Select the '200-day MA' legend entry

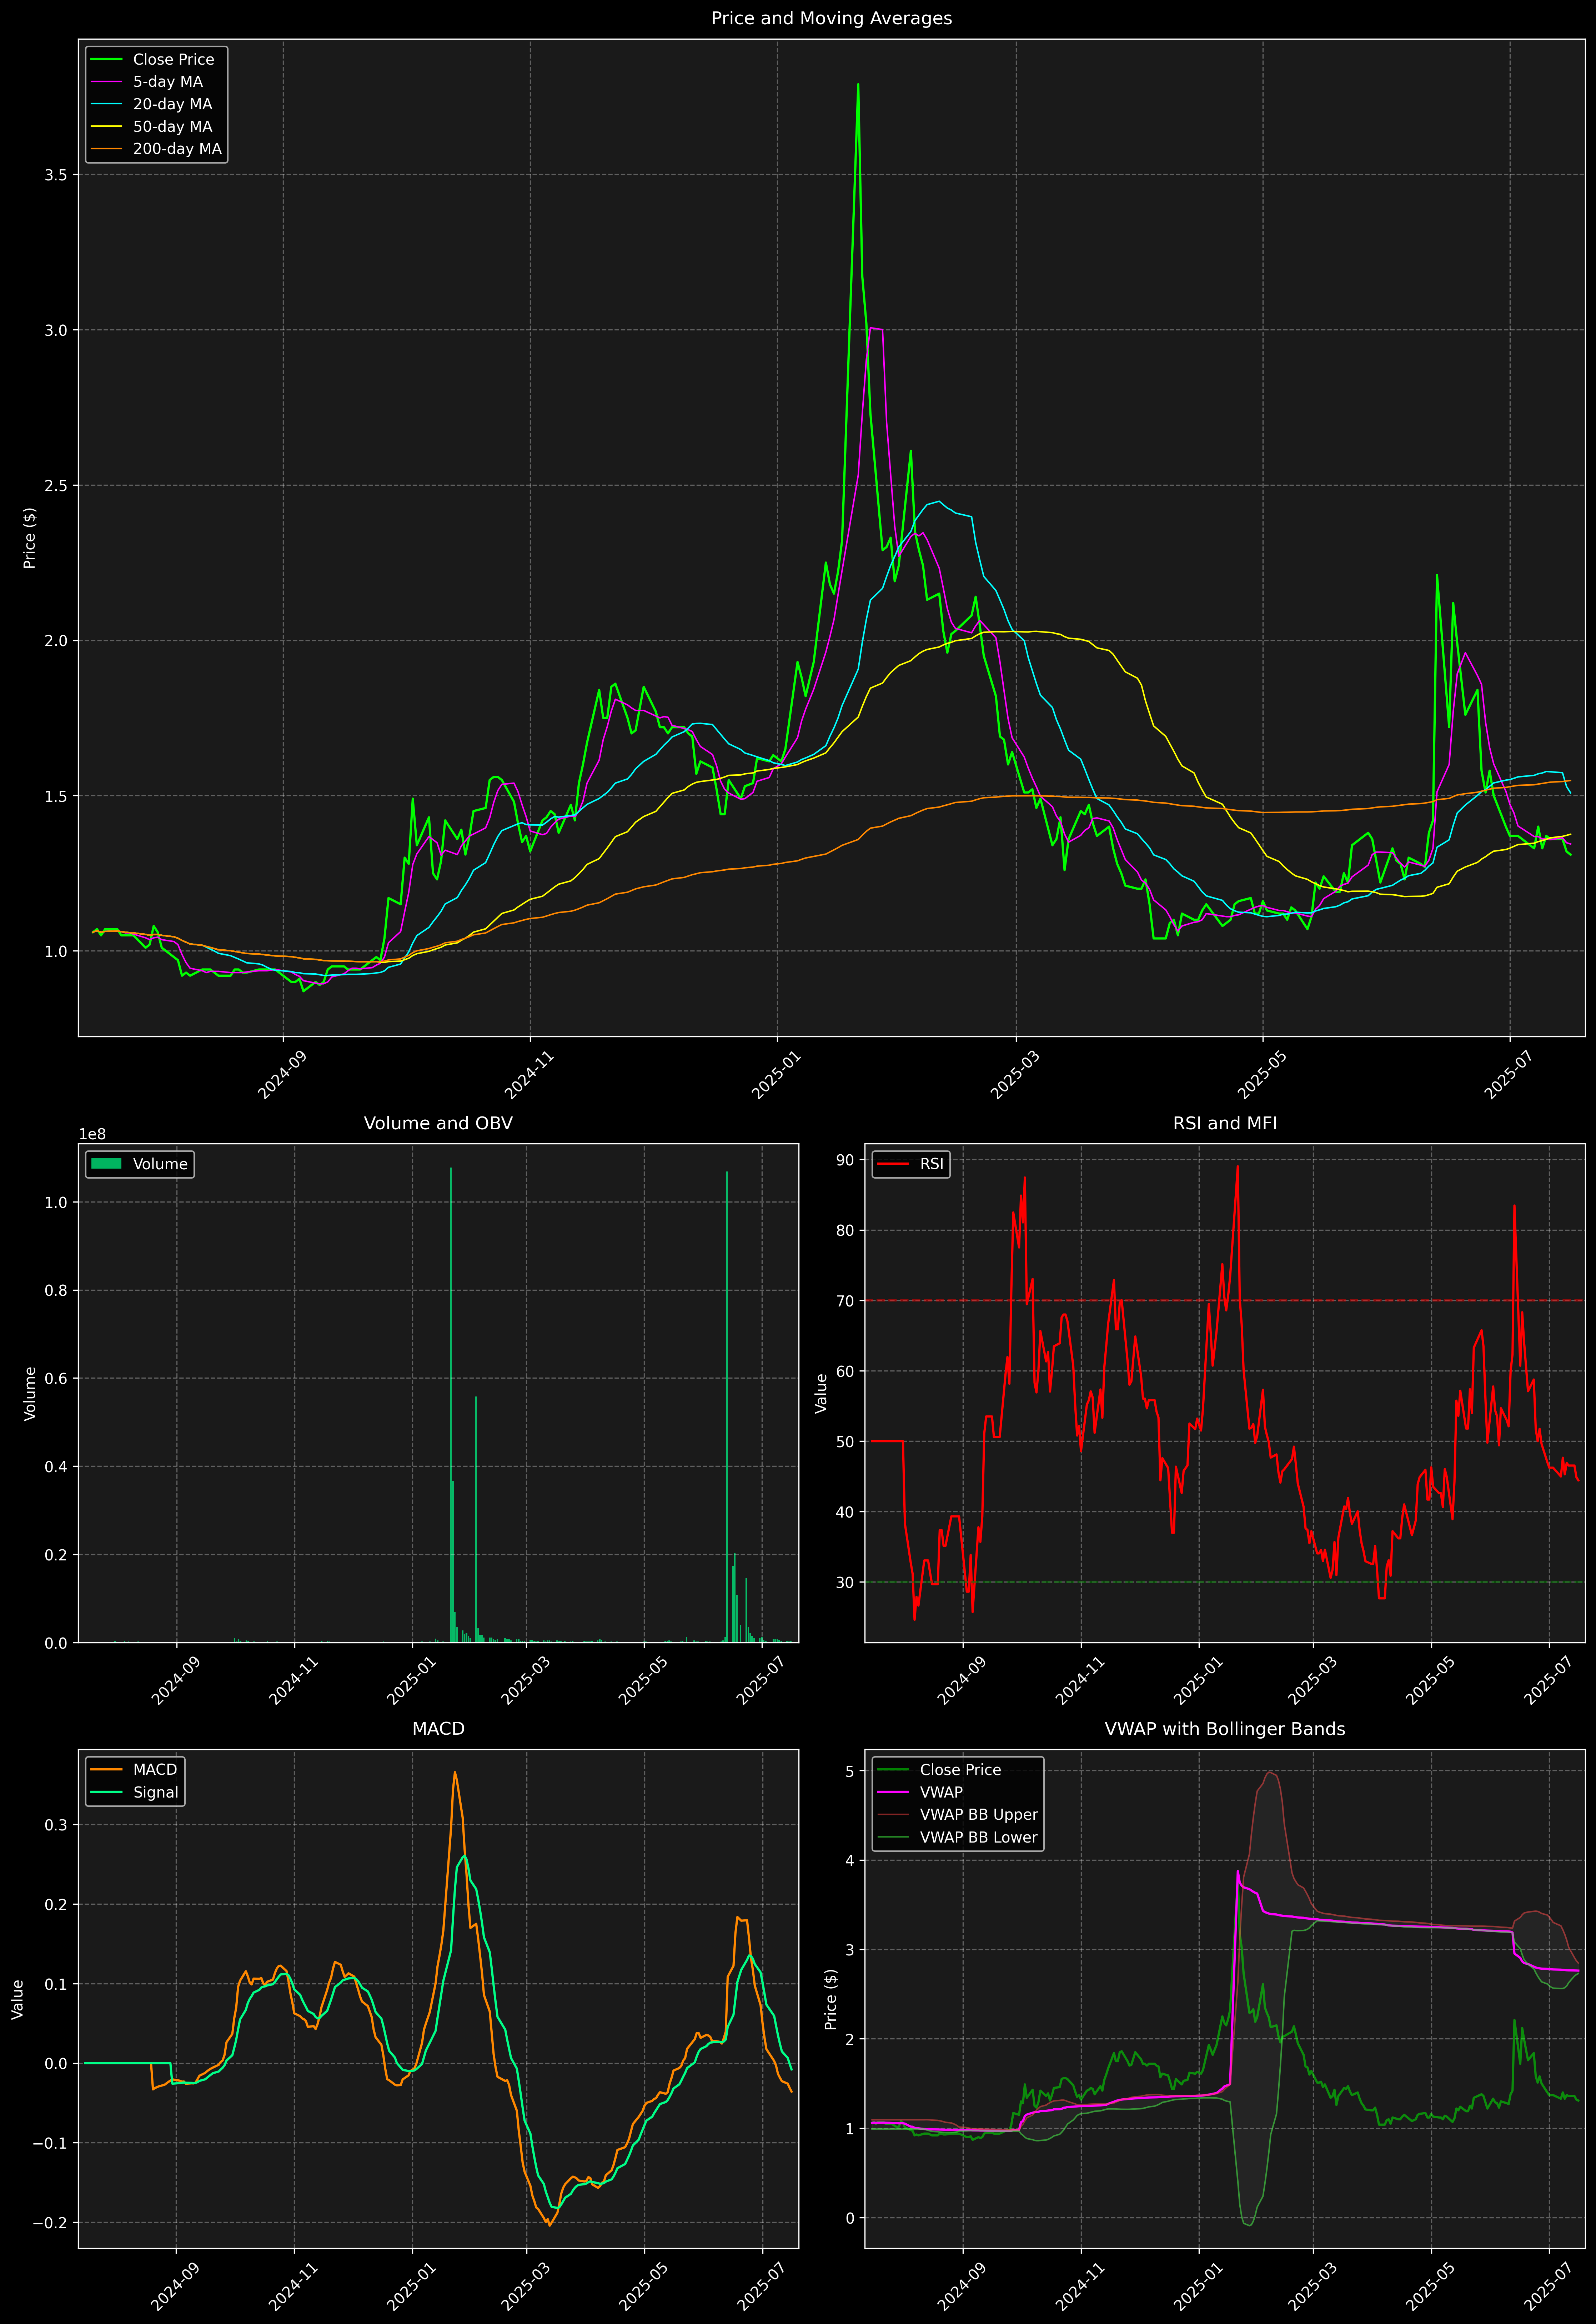click(x=177, y=149)
